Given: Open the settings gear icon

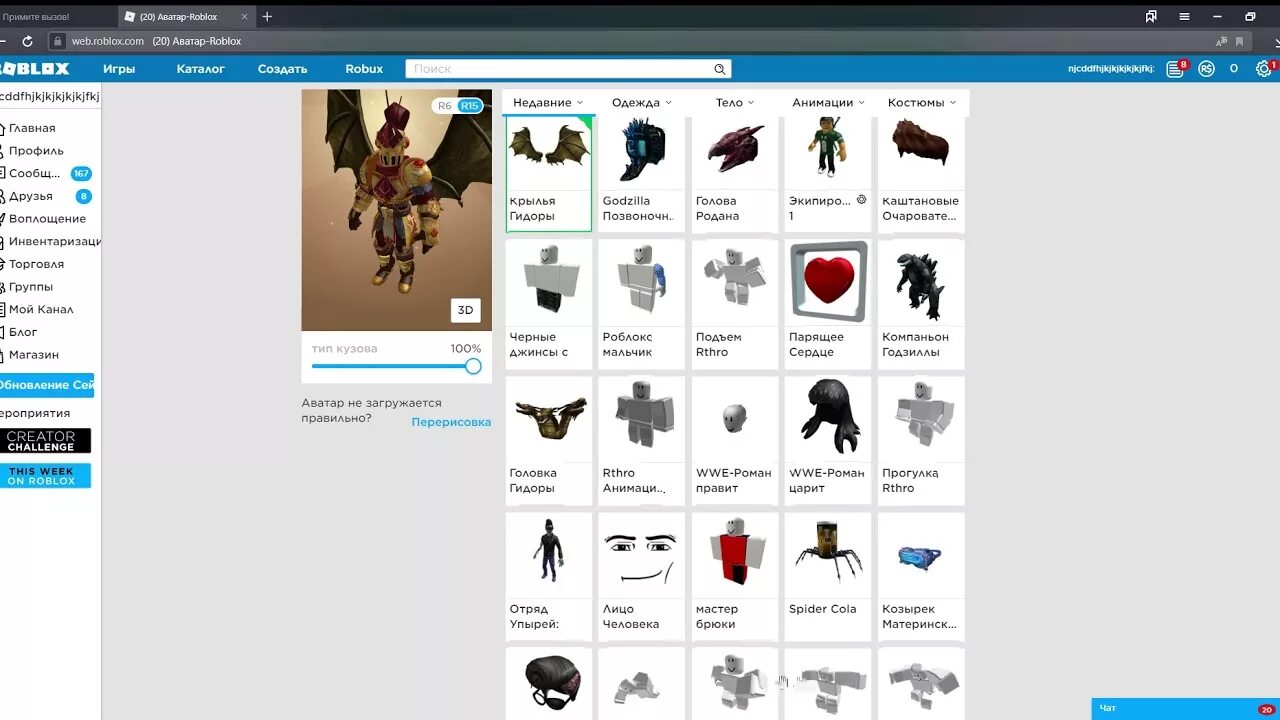Looking at the screenshot, I should tap(1264, 68).
